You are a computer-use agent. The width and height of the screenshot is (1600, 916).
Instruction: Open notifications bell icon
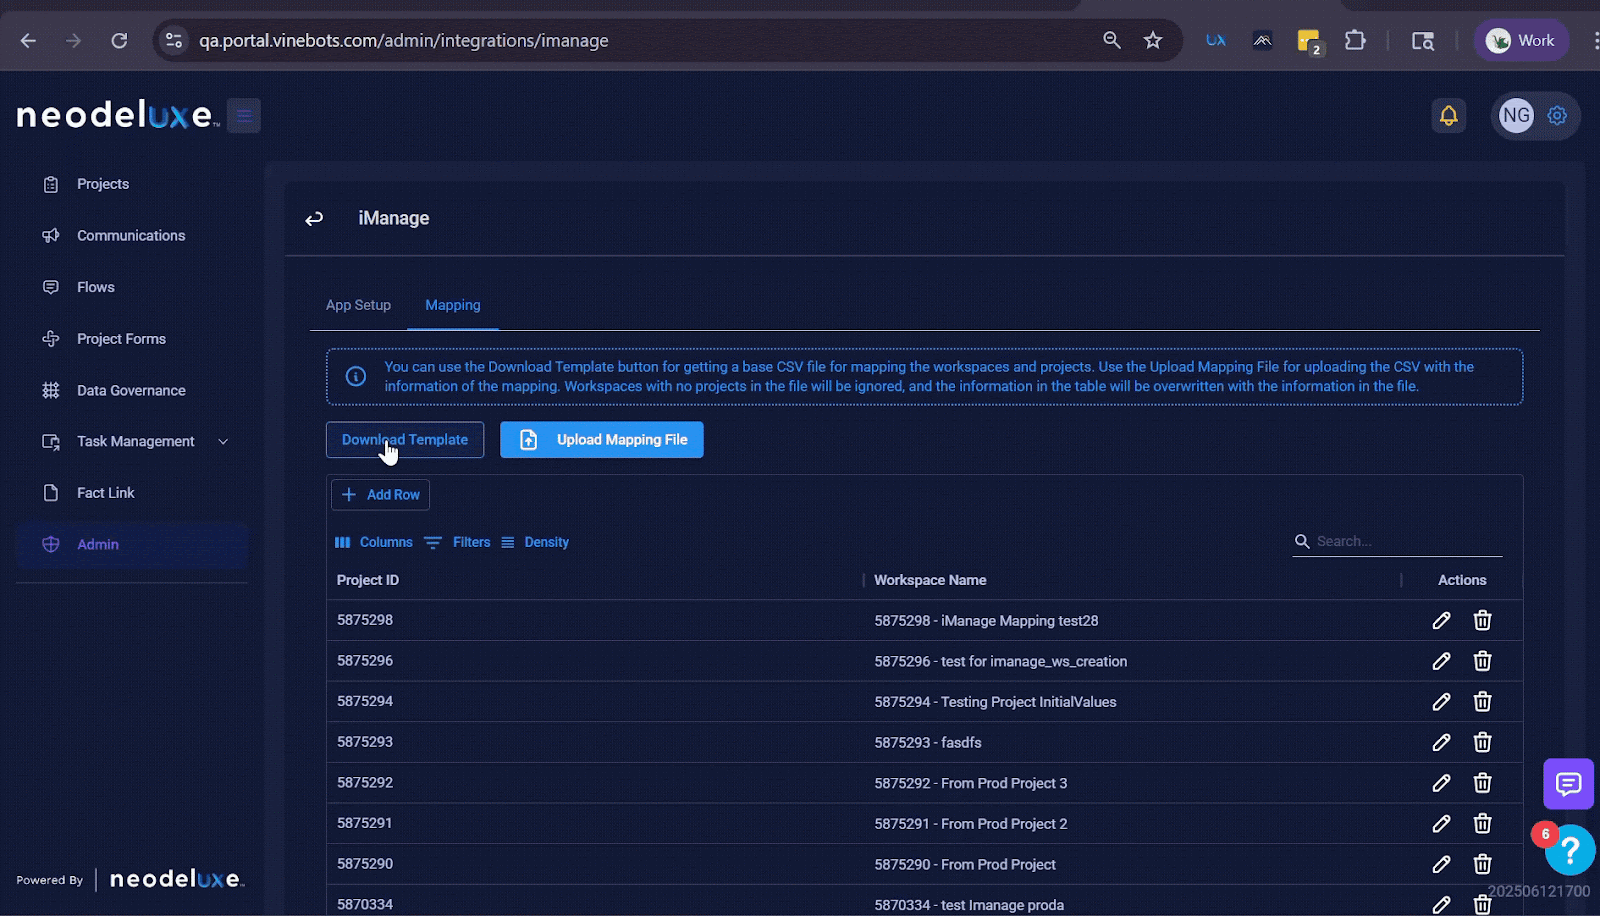click(1448, 116)
